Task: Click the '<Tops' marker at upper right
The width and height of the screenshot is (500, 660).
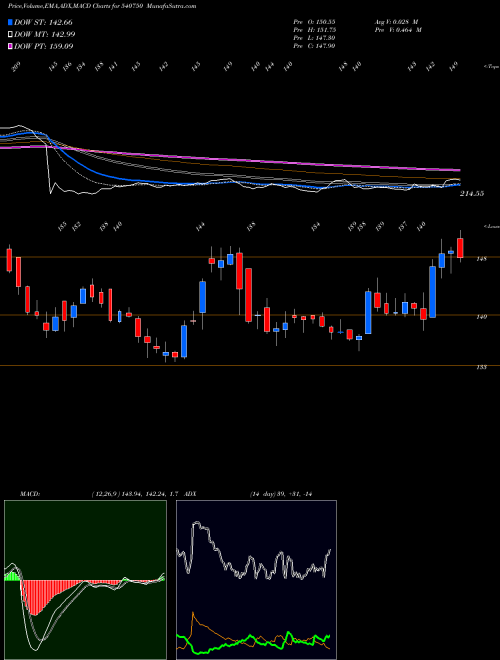Action: [x=492, y=67]
